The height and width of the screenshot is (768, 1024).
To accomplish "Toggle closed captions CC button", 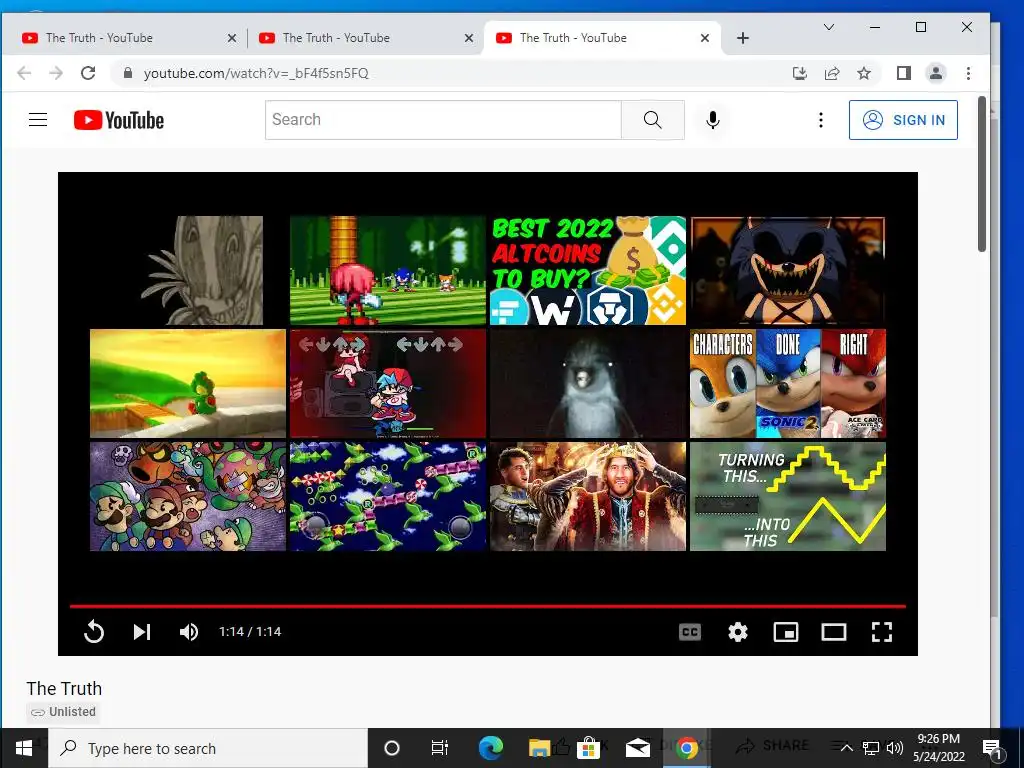I will pos(690,632).
